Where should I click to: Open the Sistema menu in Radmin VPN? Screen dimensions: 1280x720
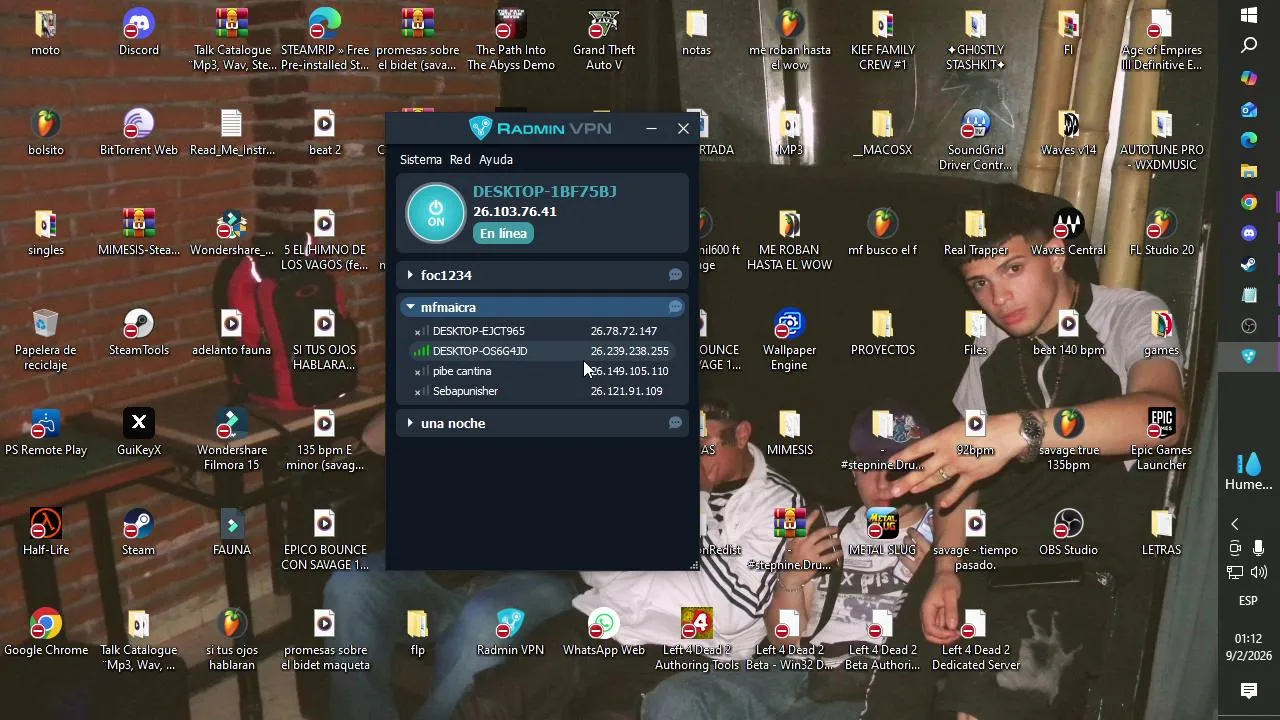pyautogui.click(x=421, y=160)
